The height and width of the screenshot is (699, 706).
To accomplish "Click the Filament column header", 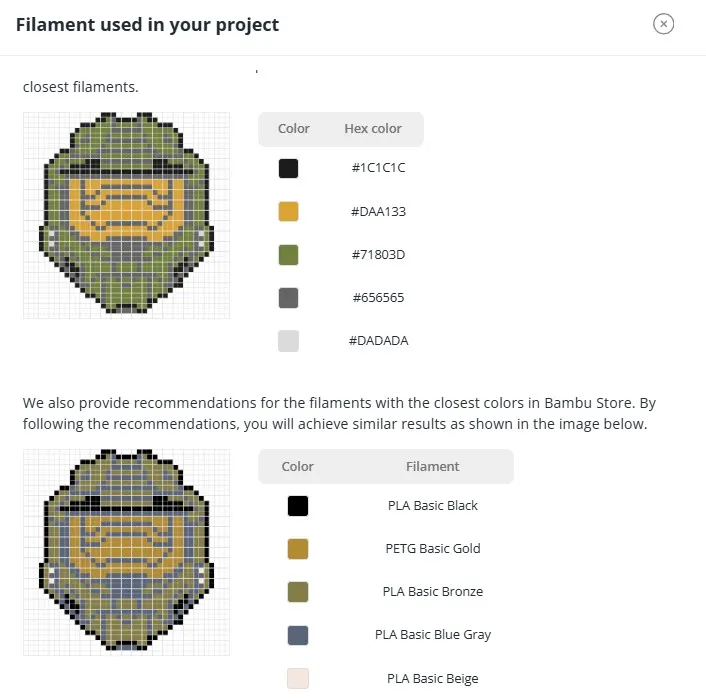I will (x=433, y=466).
